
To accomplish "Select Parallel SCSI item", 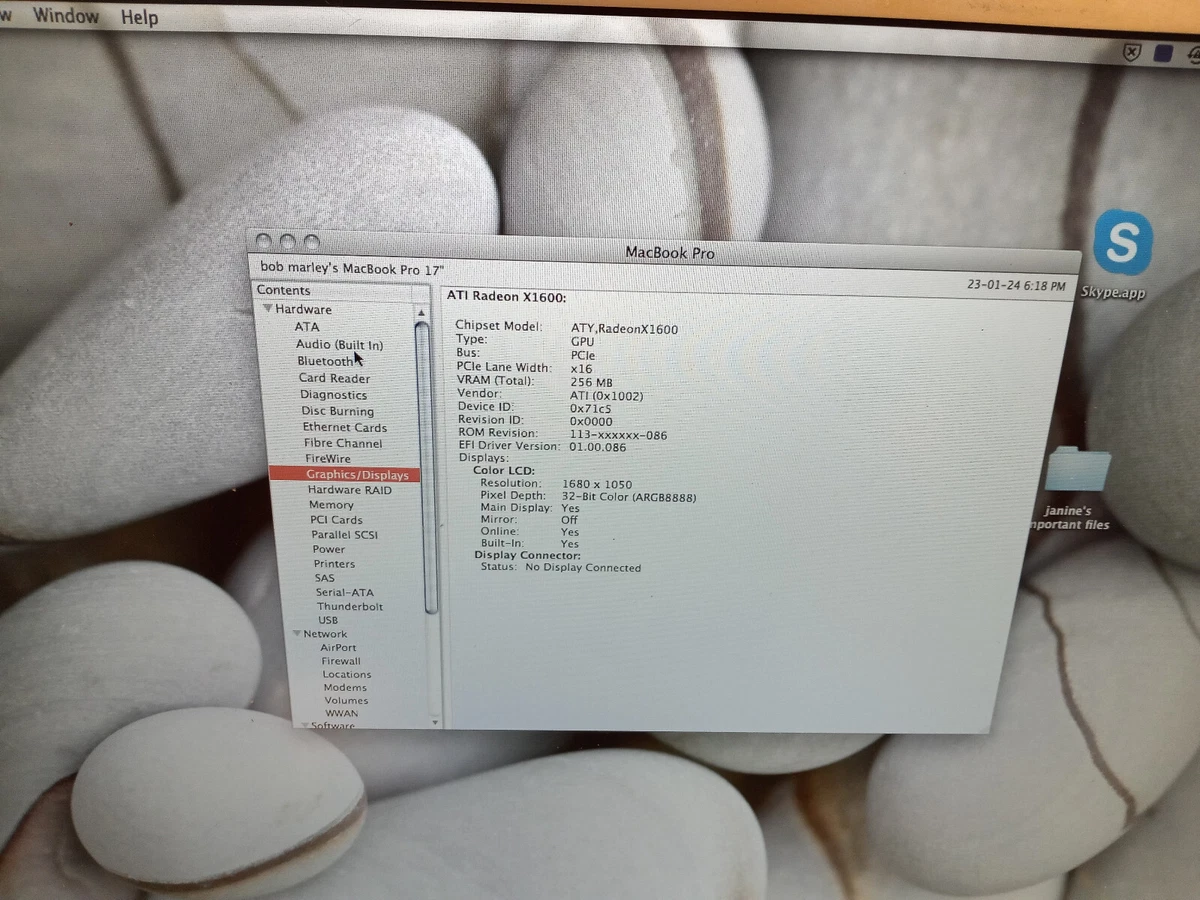I will 344,535.
